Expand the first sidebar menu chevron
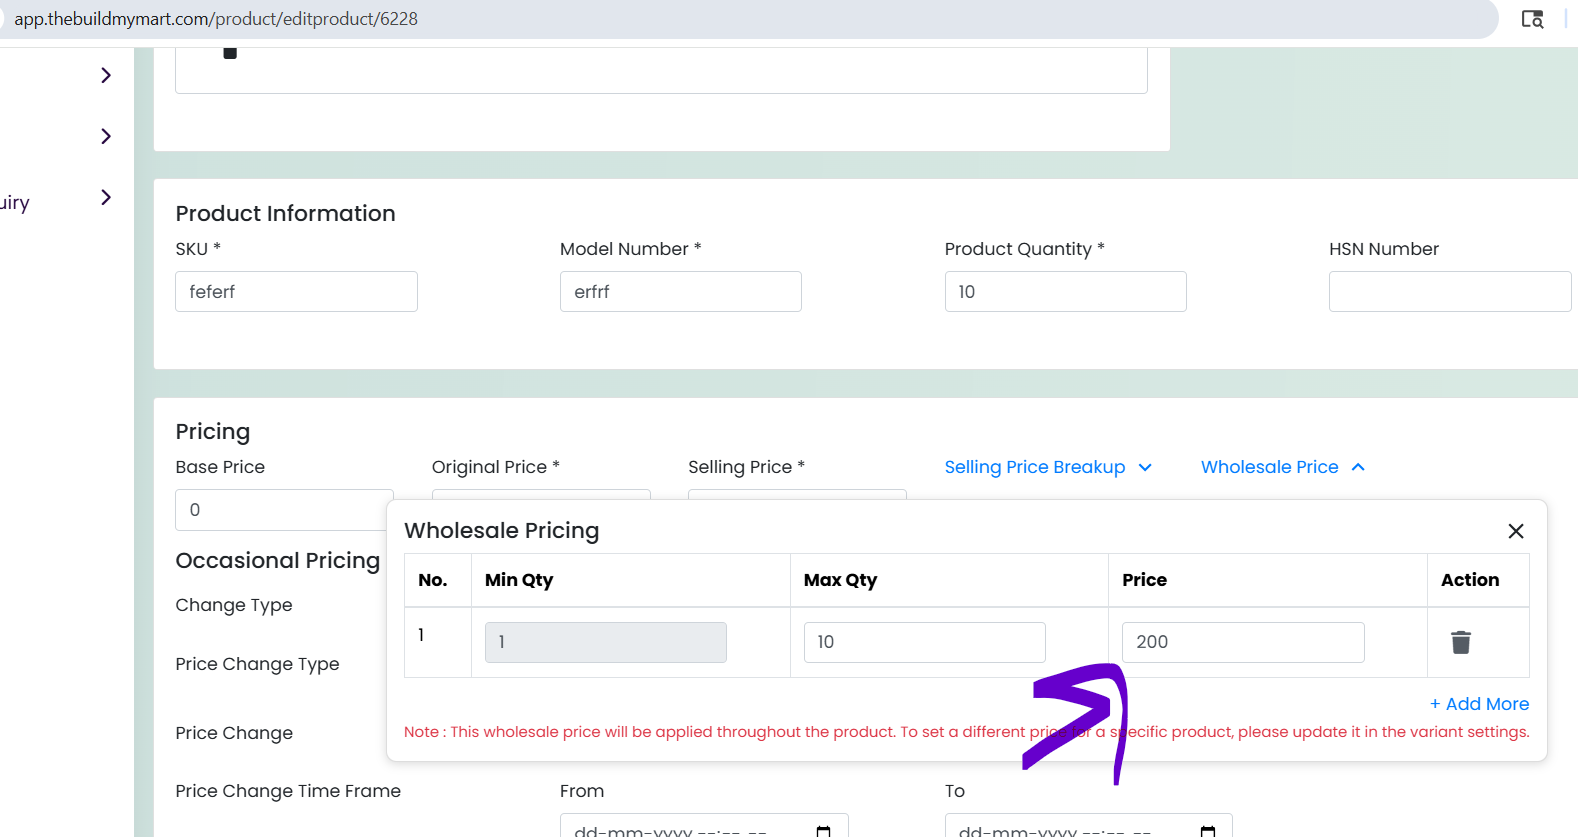The width and height of the screenshot is (1578, 837). (x=106, y=75)
